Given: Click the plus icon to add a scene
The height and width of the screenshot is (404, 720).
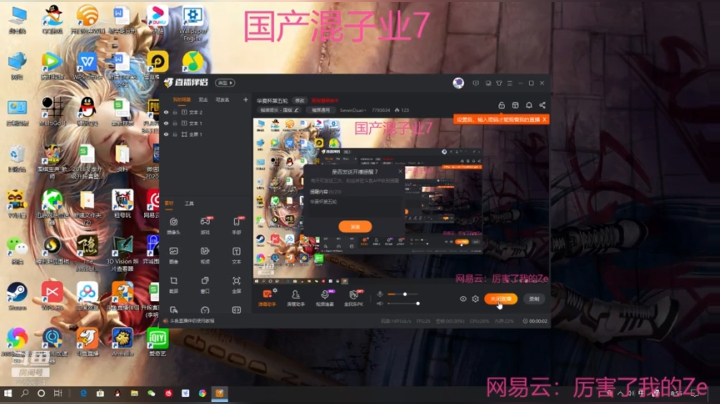Looking at the screenshot, I should click(246, 100).
